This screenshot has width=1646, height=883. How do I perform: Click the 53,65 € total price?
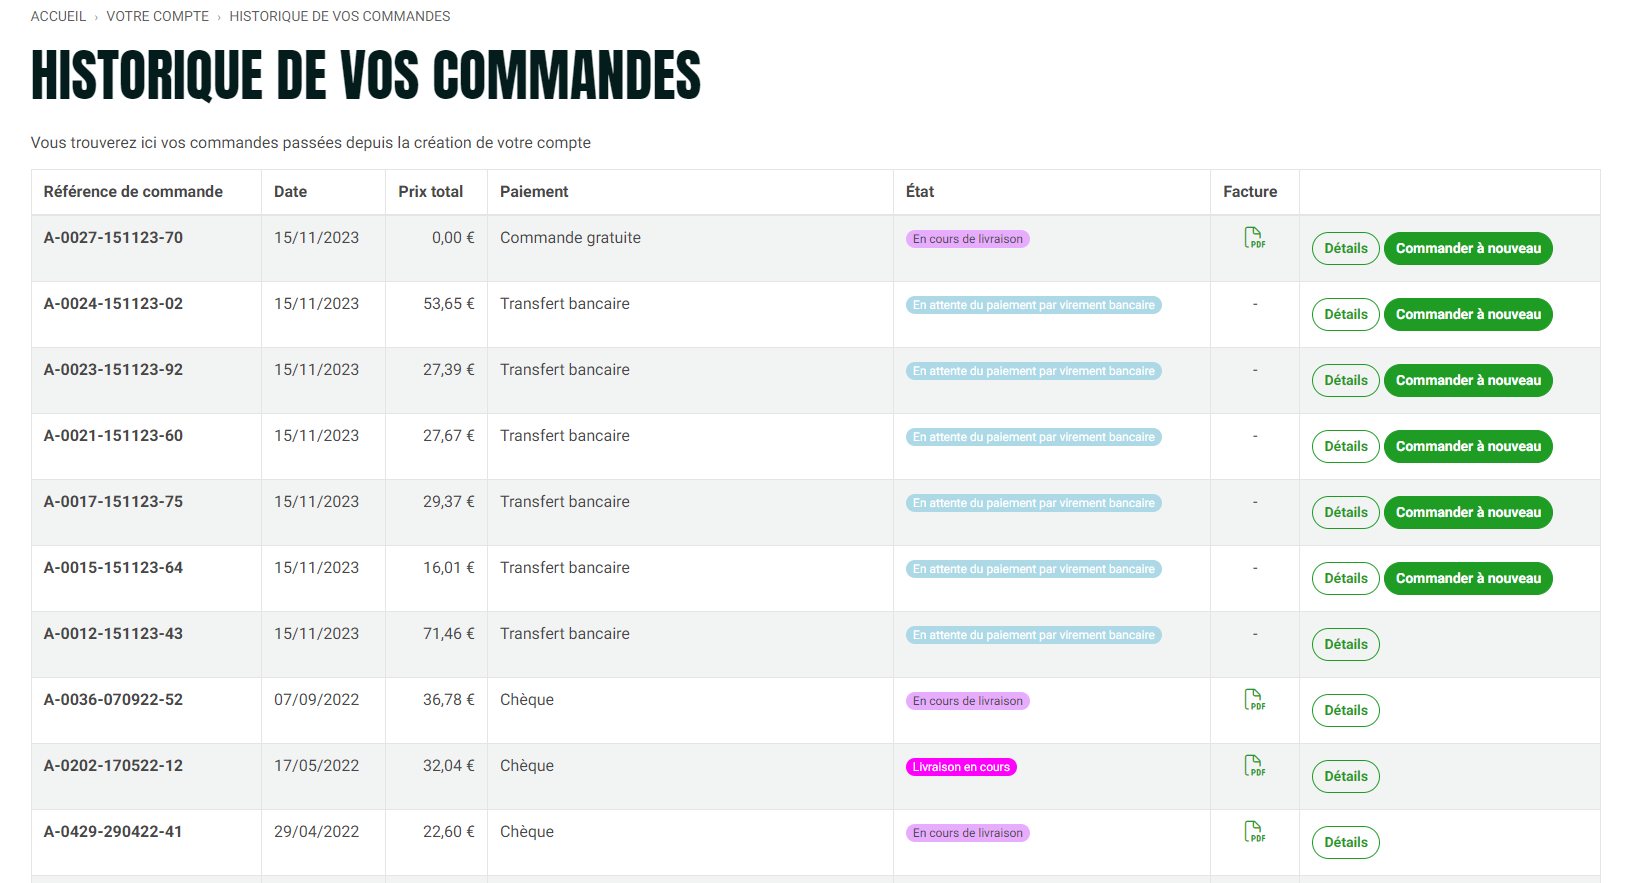click(x=449, y=304)
